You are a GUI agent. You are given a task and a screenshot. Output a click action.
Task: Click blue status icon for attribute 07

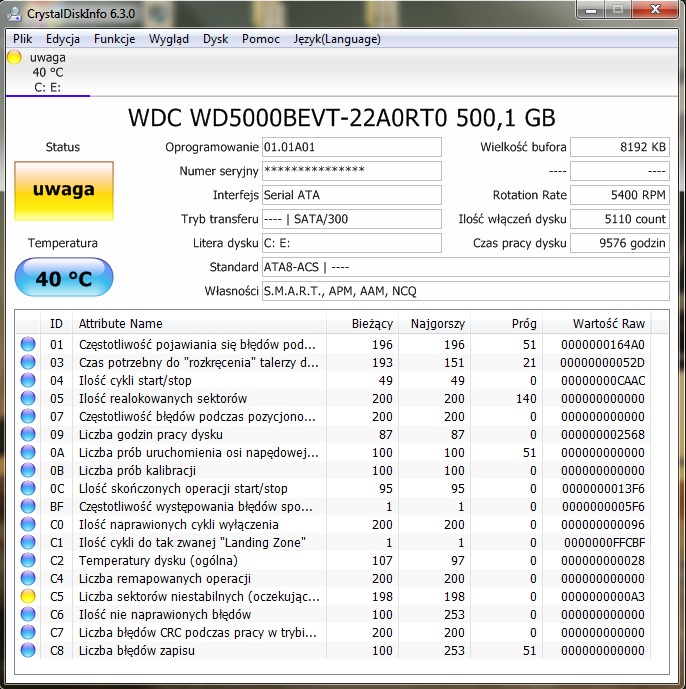click(x=28, y=416)
